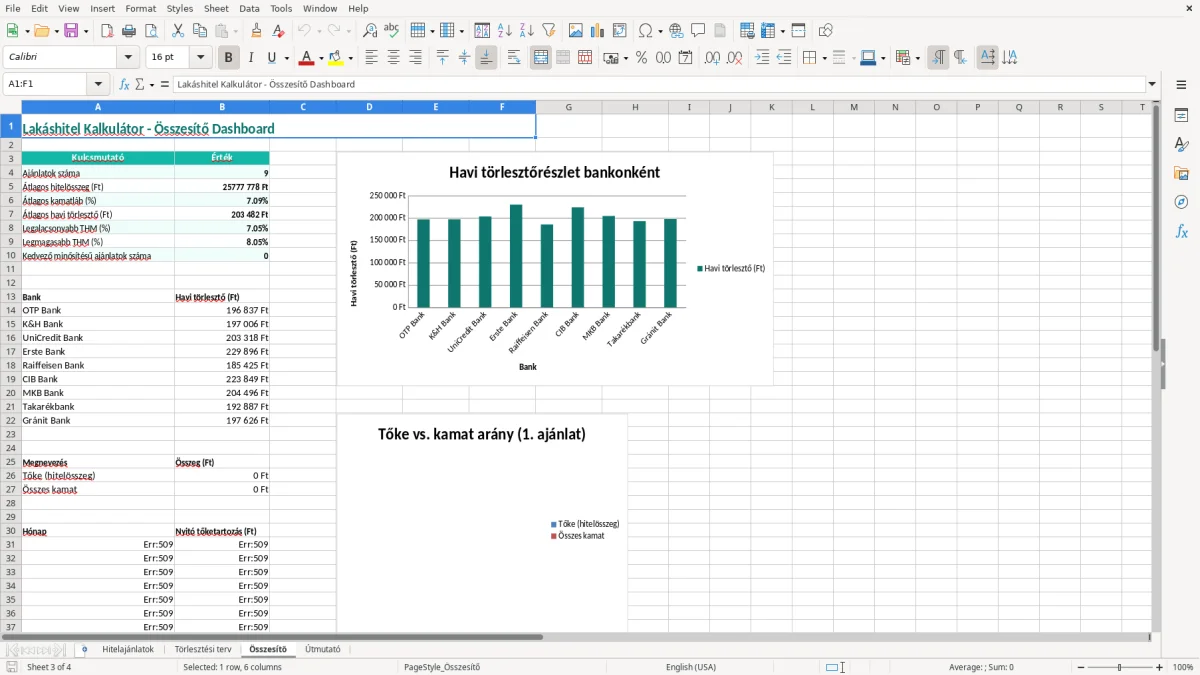Screen dimensions: 1200x675
Task: Switch to the Hitelajánlatok sheet tab
Action: pos(128,649)
